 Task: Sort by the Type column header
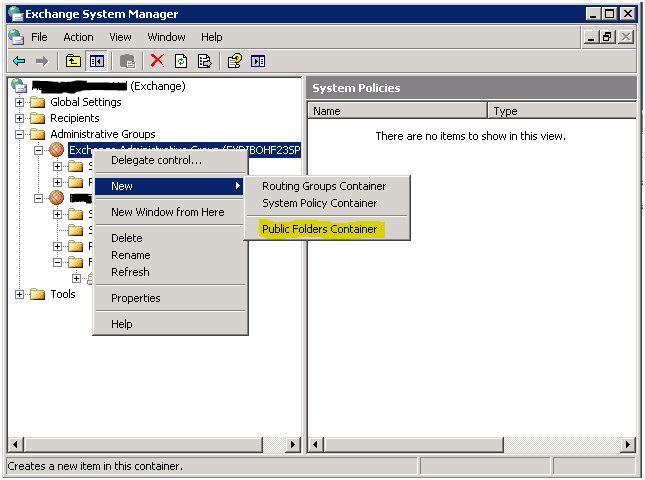click(x=562, y=111)
